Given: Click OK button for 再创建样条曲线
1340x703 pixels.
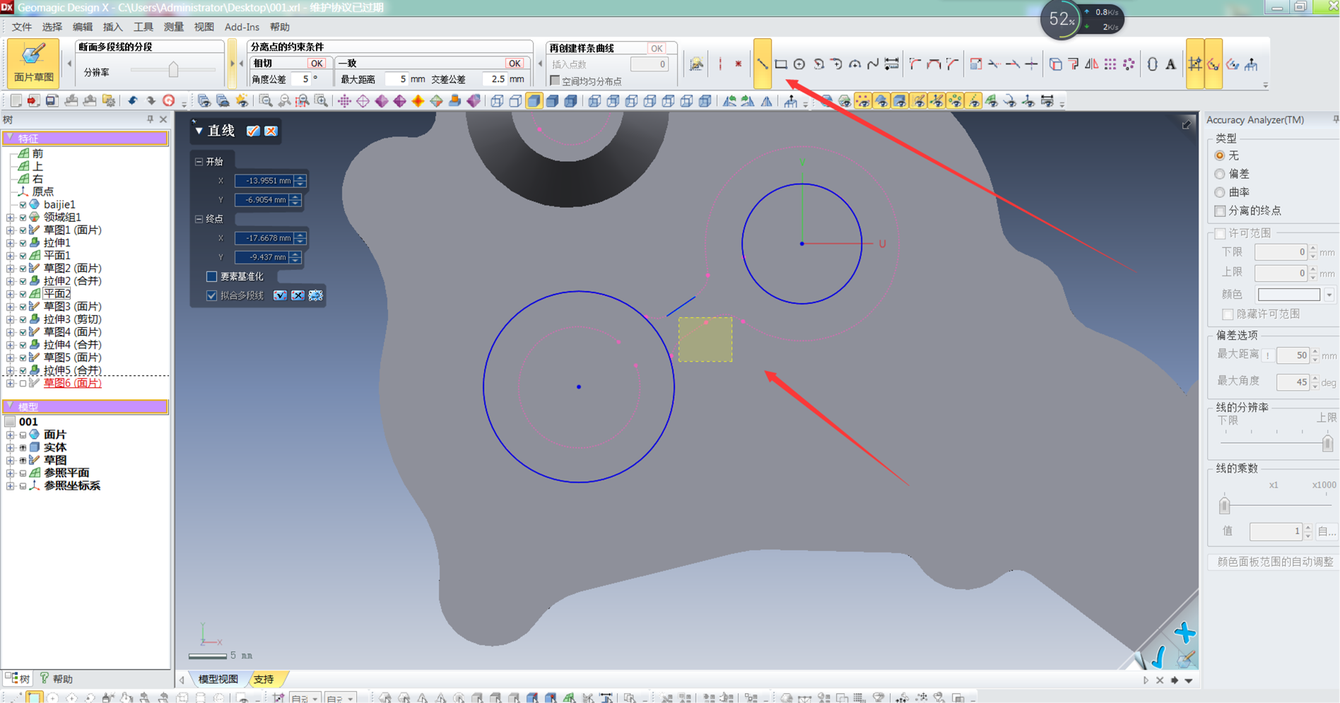Looking at the screenshot, I should tap(656, 48).
